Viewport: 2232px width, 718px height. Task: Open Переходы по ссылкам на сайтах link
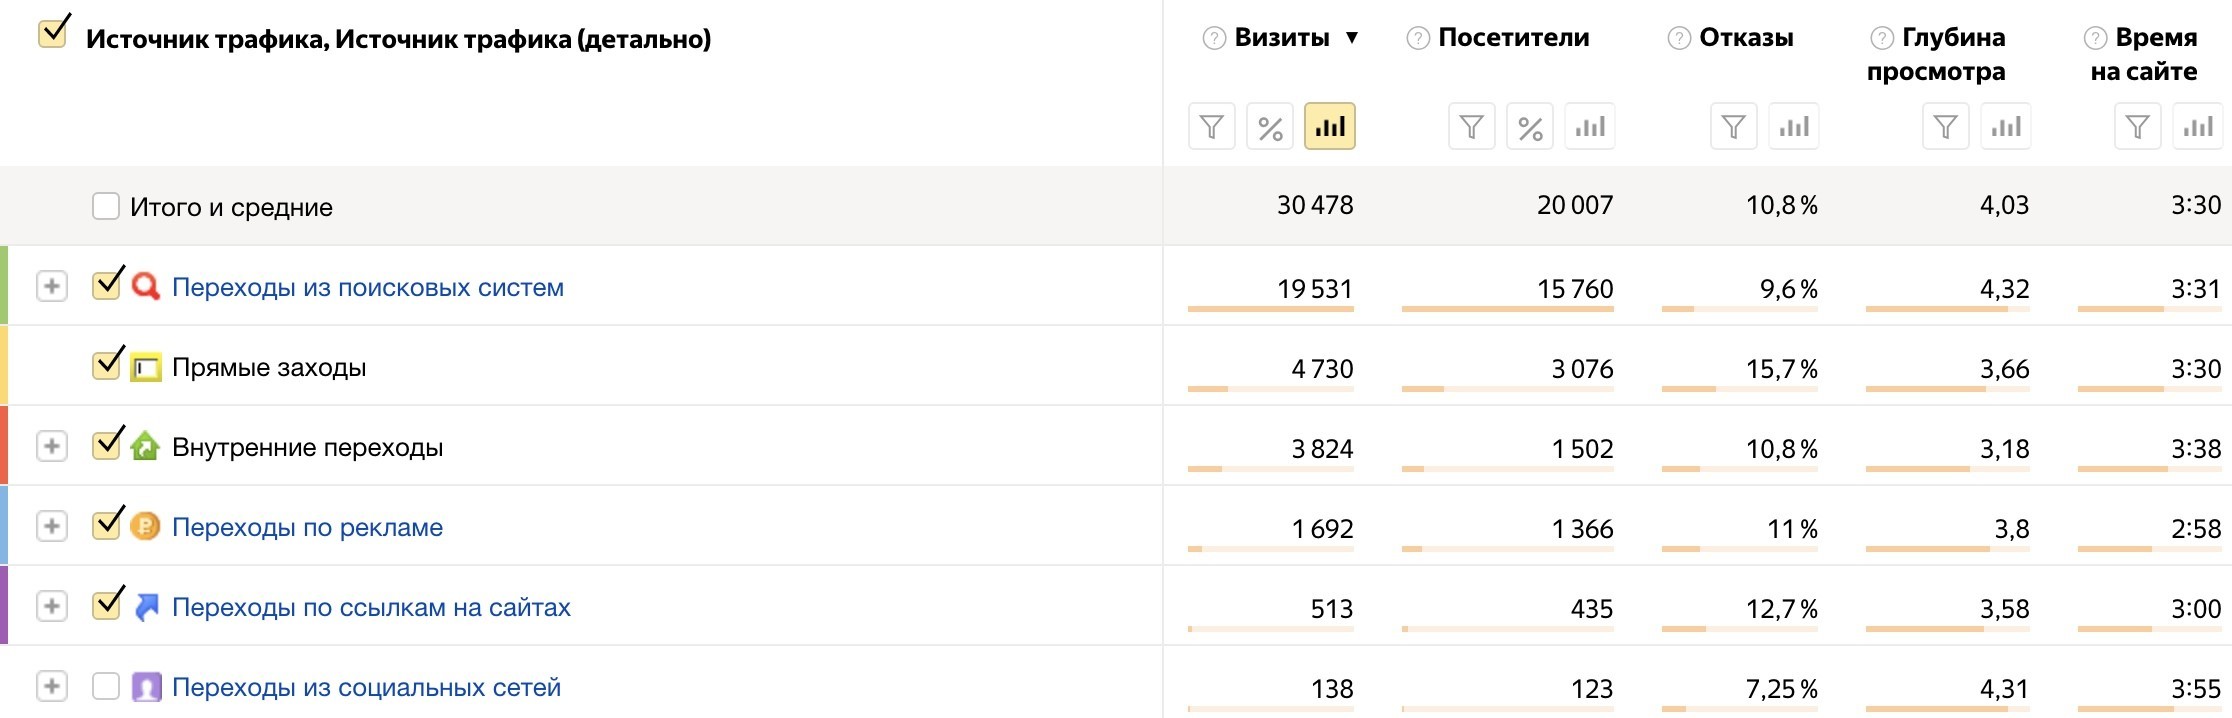(371, 607)
